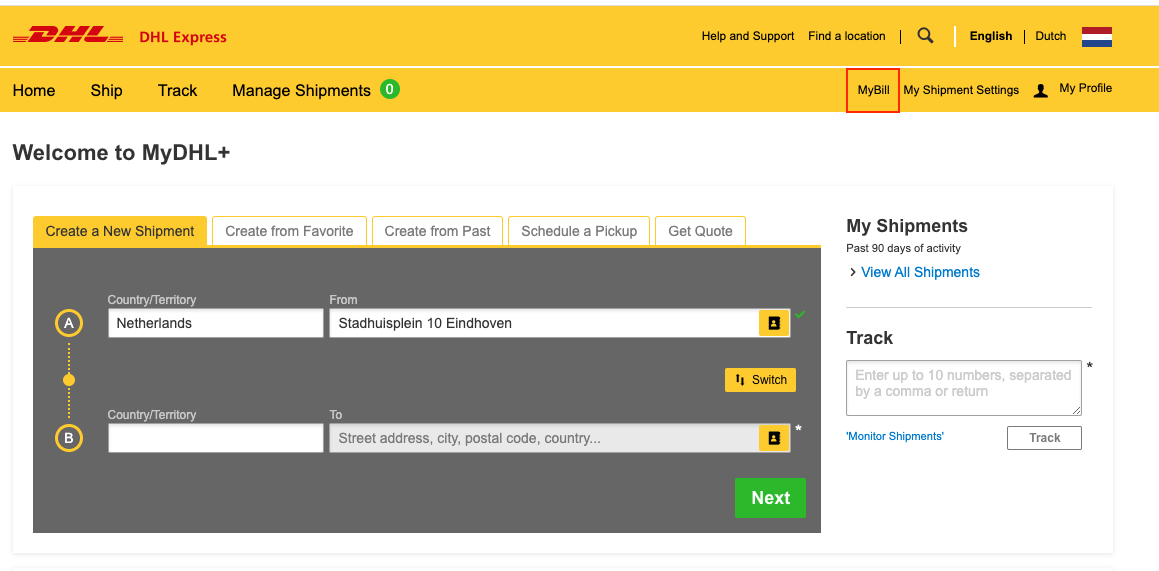Image resolution: width=1159 pixels, height=571 pixels.
Task: Open the Get Quote tab
Action: (x=700, y=231)
